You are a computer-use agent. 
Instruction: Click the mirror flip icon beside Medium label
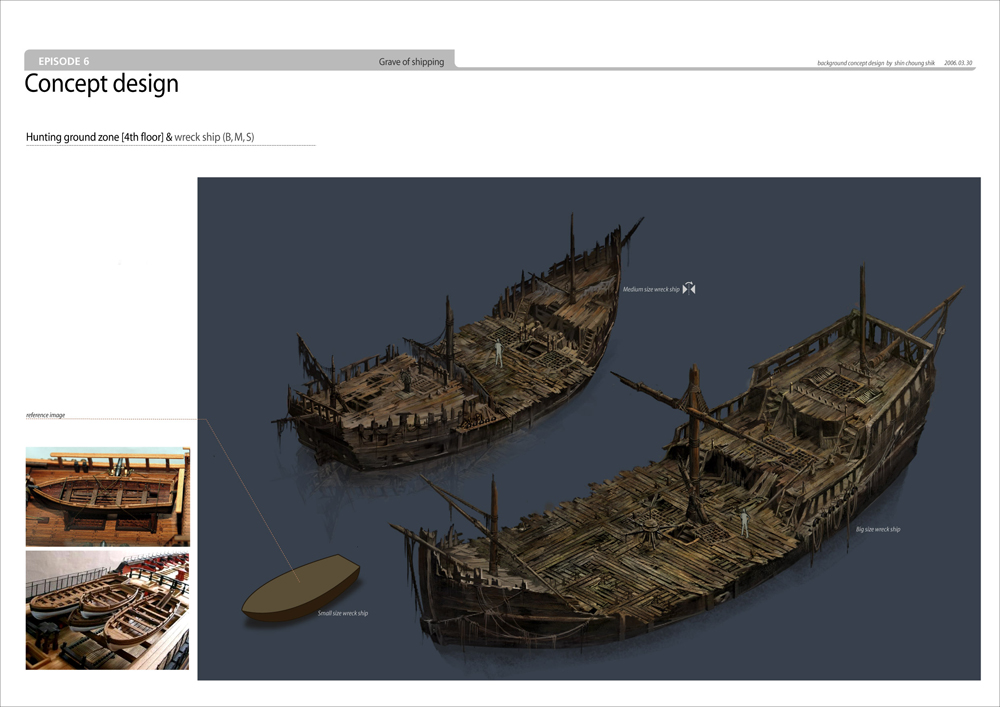688,289
